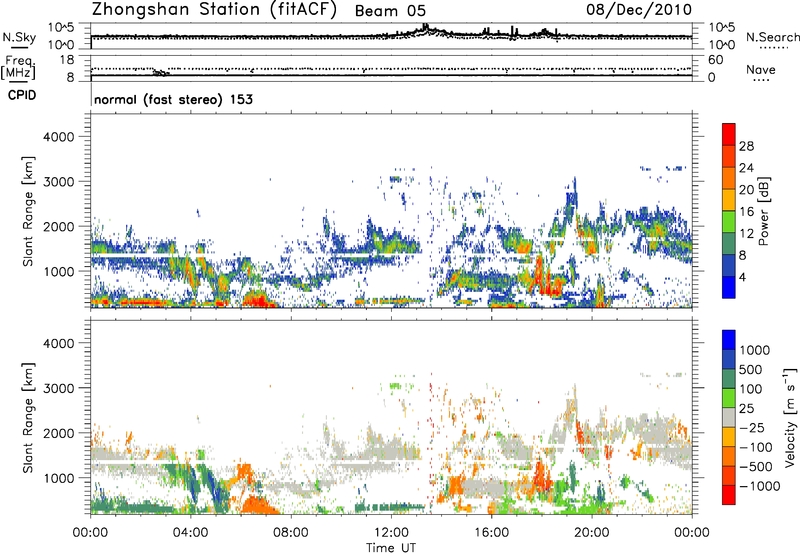Click the 'Nave' legend label
This screenshot has height=554, width=800.
(761, 70)
